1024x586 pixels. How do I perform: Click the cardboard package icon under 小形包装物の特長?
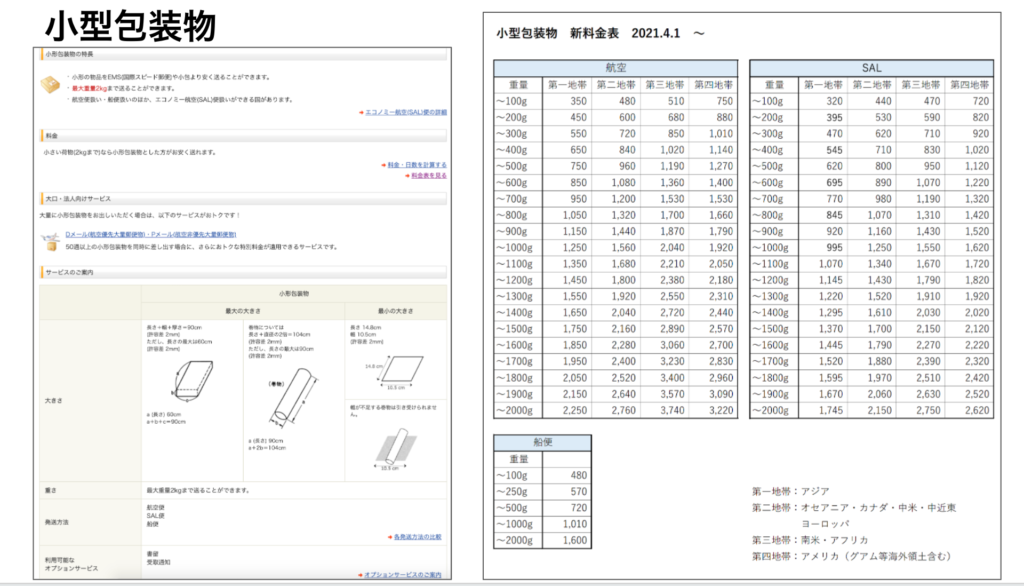50,85
